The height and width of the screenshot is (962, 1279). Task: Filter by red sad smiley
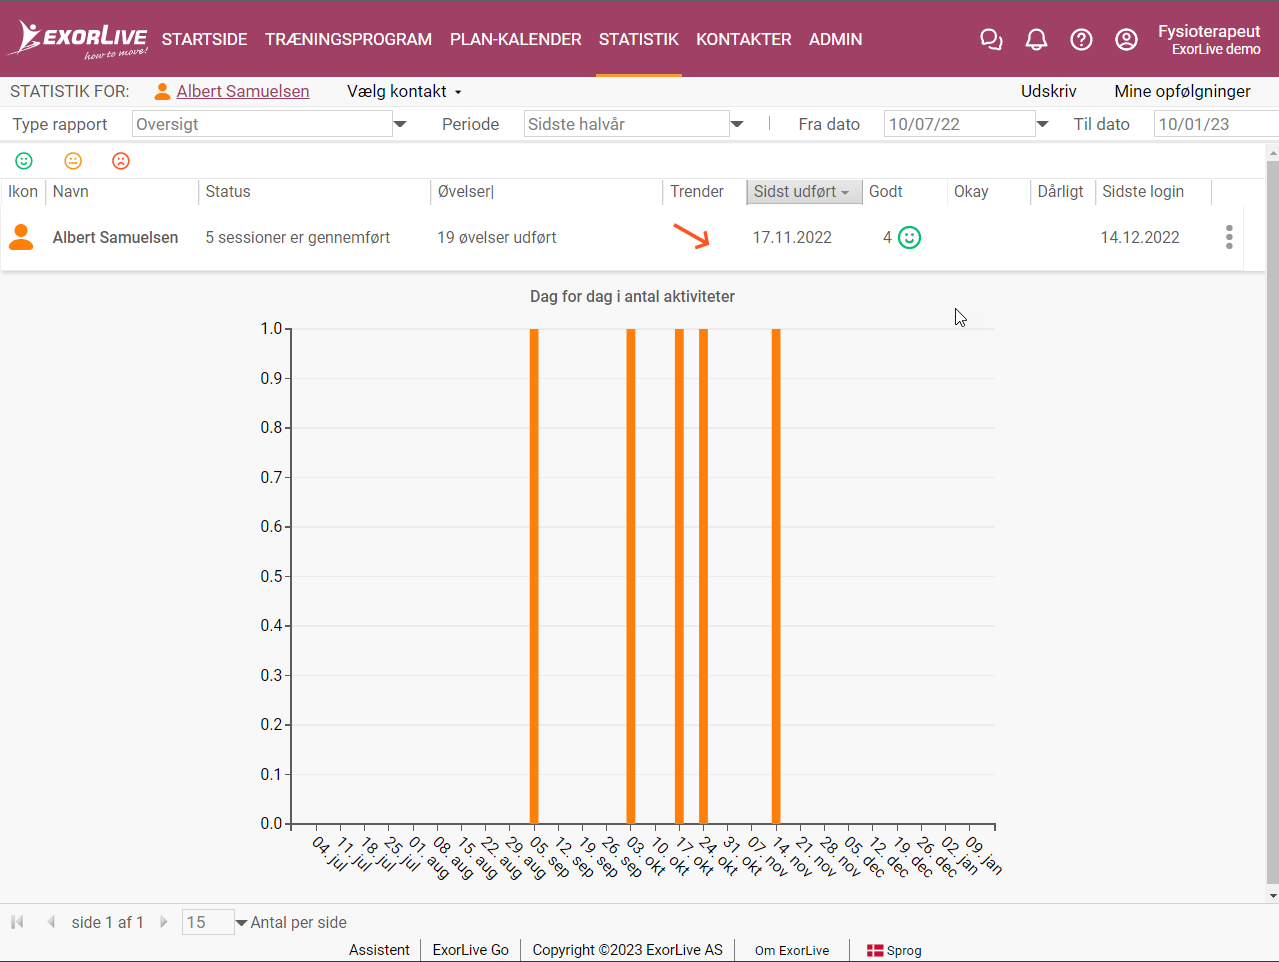121,161
